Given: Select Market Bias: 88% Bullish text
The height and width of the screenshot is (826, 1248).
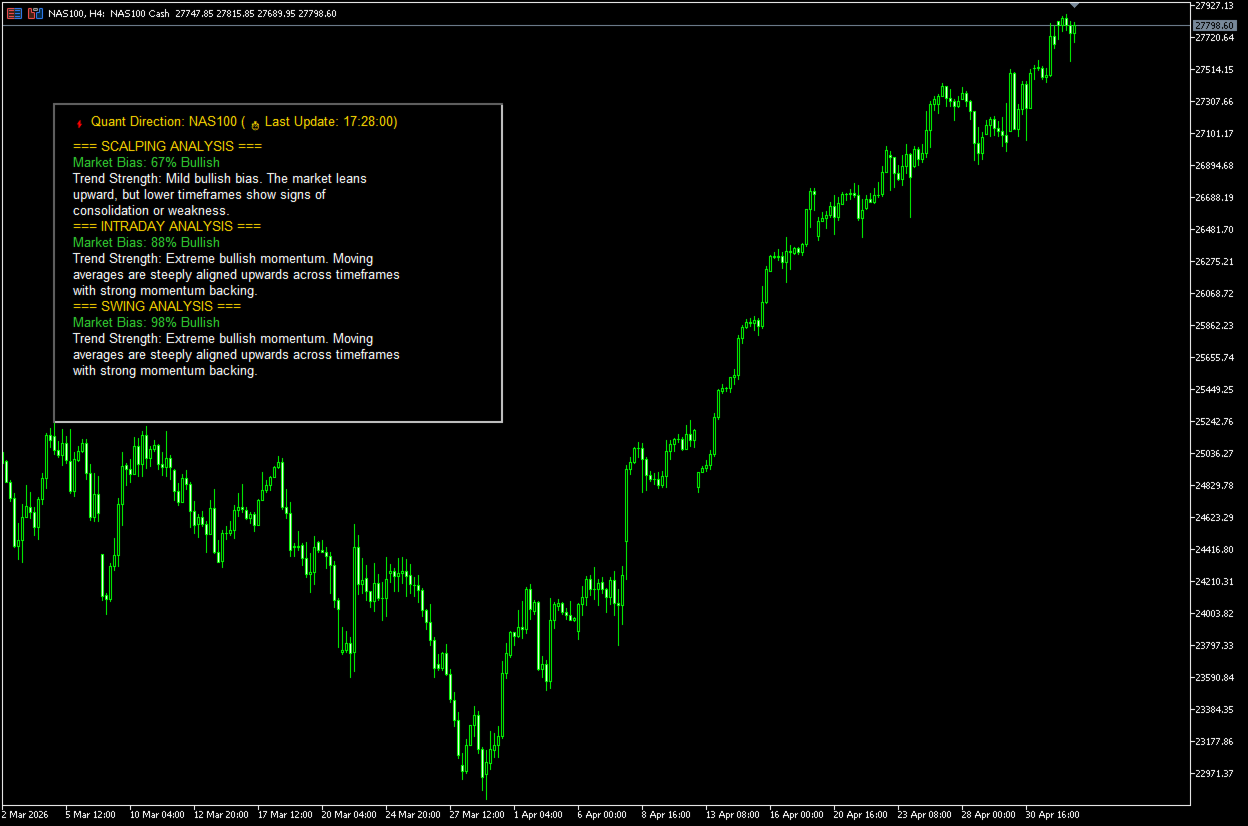Looking at the screenshot, I should 146,242.
